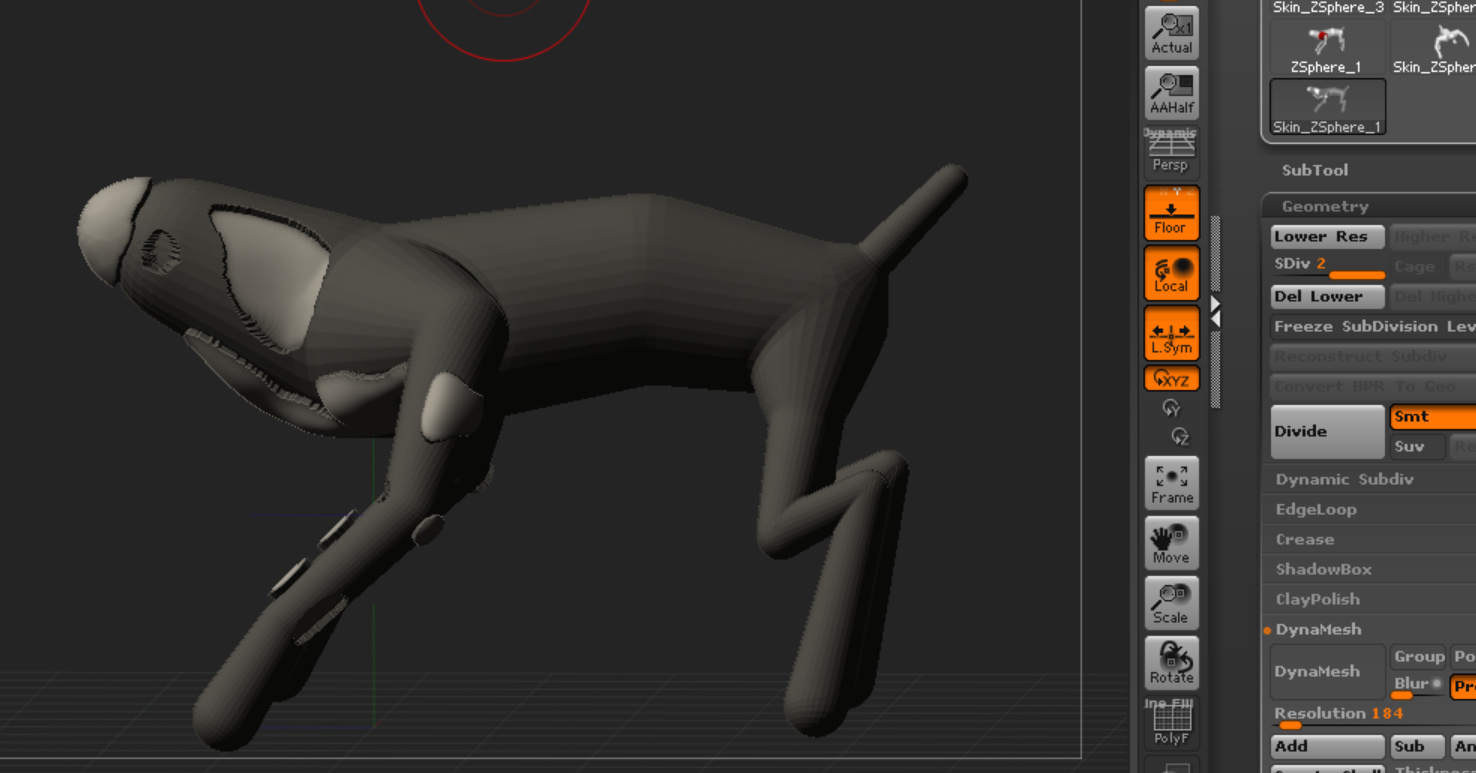Toggle the L.Sym local symmetry button

pos(1171,333)
